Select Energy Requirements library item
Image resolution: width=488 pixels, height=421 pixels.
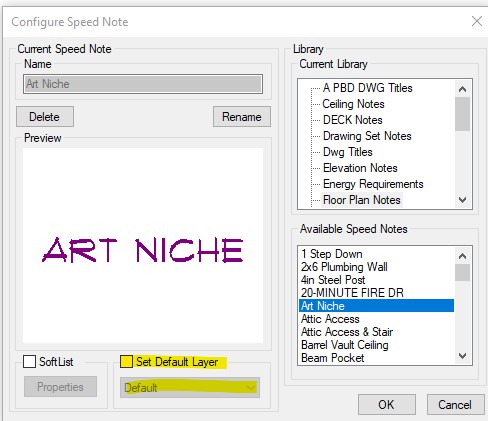[373, 184]
